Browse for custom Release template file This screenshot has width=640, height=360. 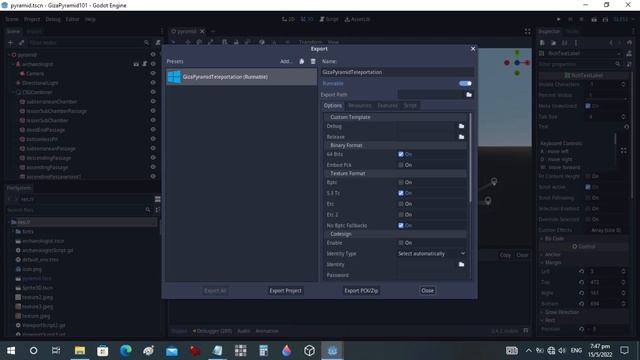461,137
